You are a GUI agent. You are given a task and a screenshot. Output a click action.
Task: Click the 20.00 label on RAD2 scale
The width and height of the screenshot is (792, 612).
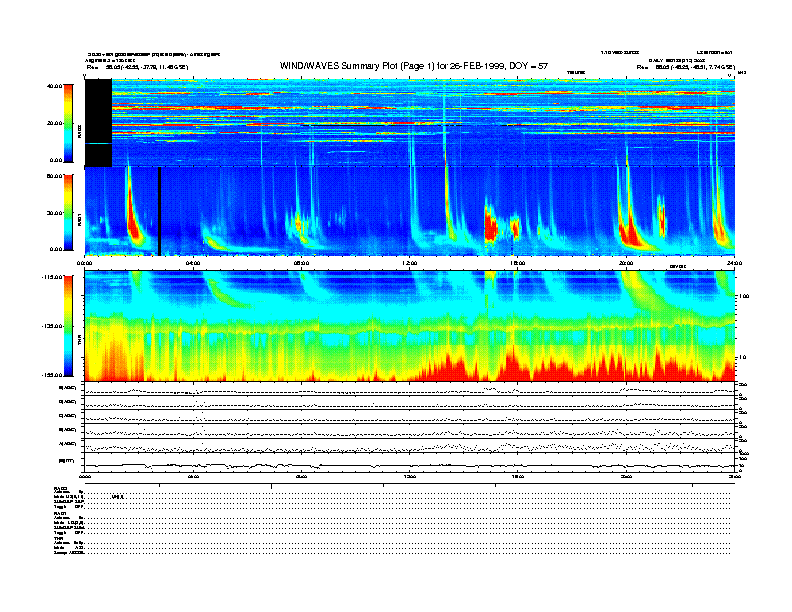[x=54, y=123]
